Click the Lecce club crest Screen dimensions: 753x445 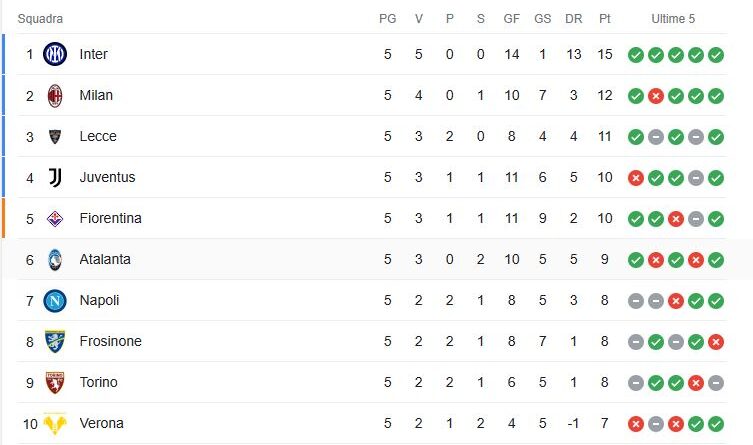pyautogui.click(x=55, y=136)
